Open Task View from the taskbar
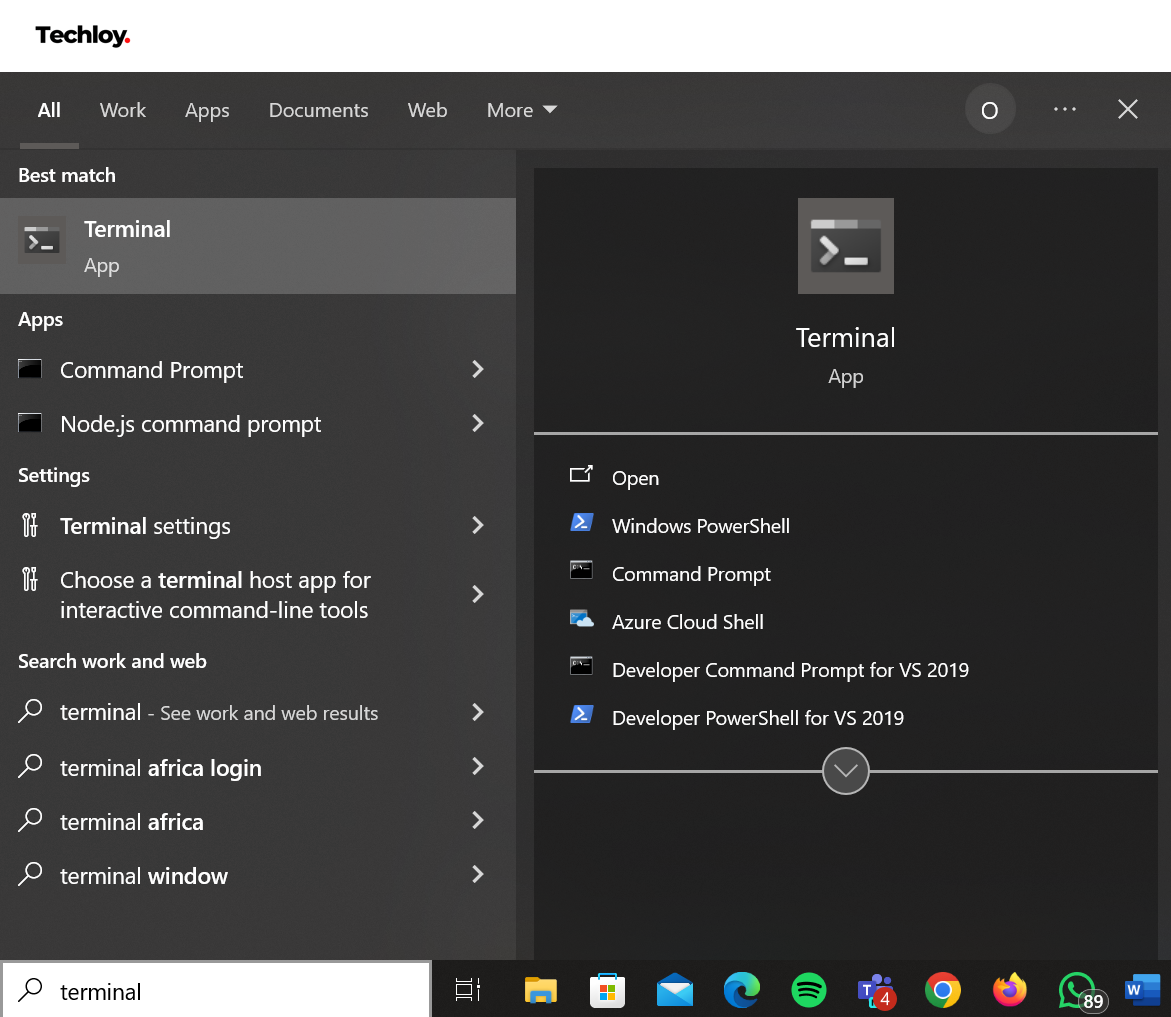The width and height of the screenshot is (1171, 1017). [x=468, y=990]
